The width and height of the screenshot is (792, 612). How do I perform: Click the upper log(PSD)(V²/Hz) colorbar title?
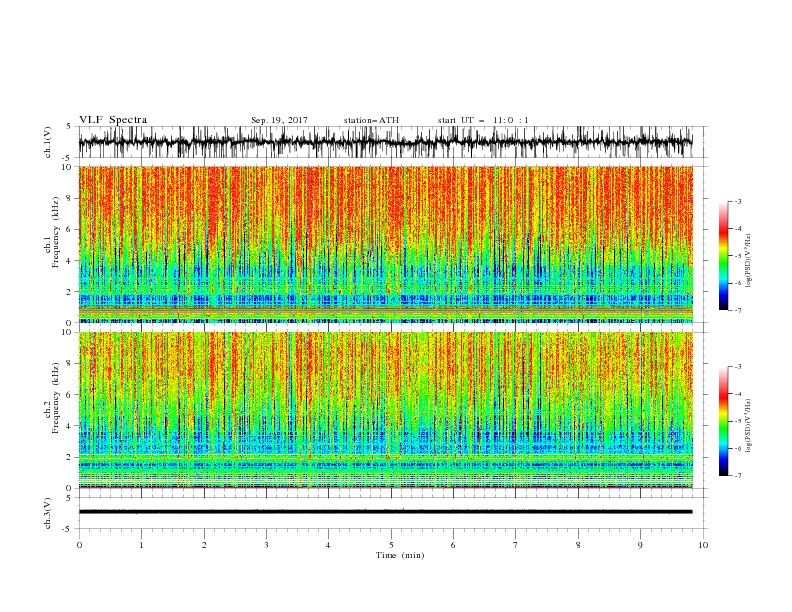click(x=749, y=261)
